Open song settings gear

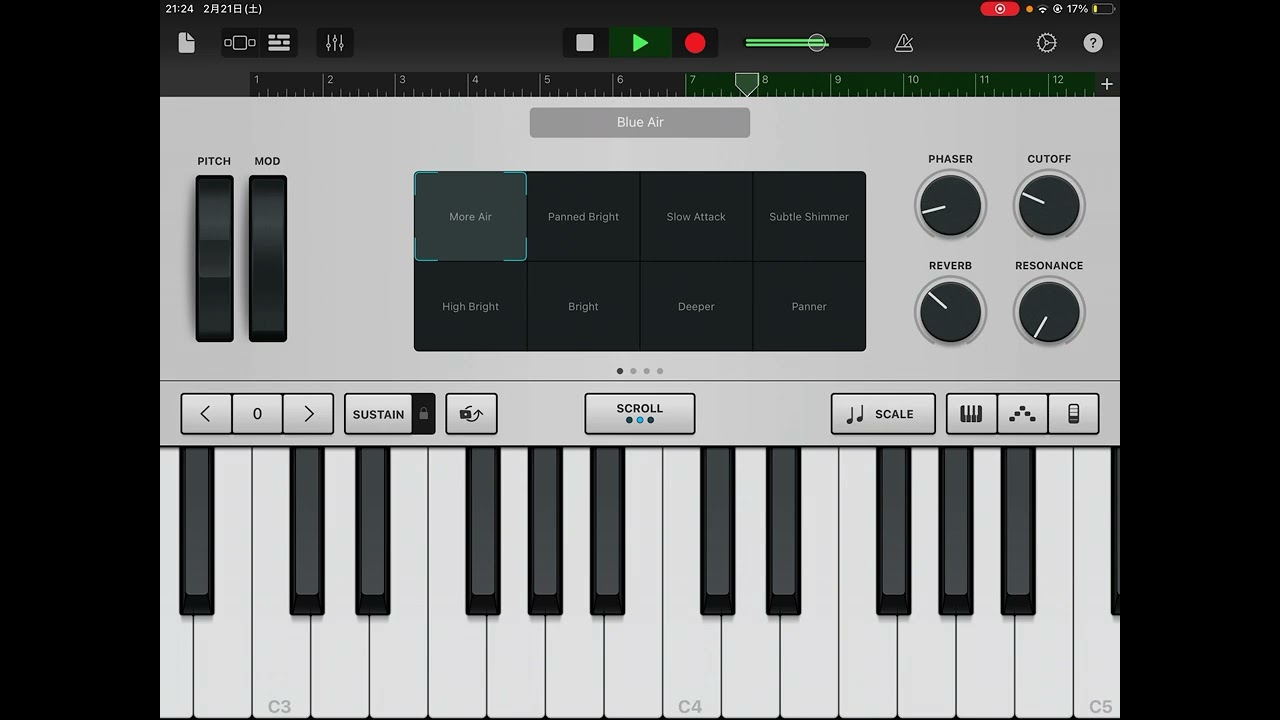point(1047,43)
